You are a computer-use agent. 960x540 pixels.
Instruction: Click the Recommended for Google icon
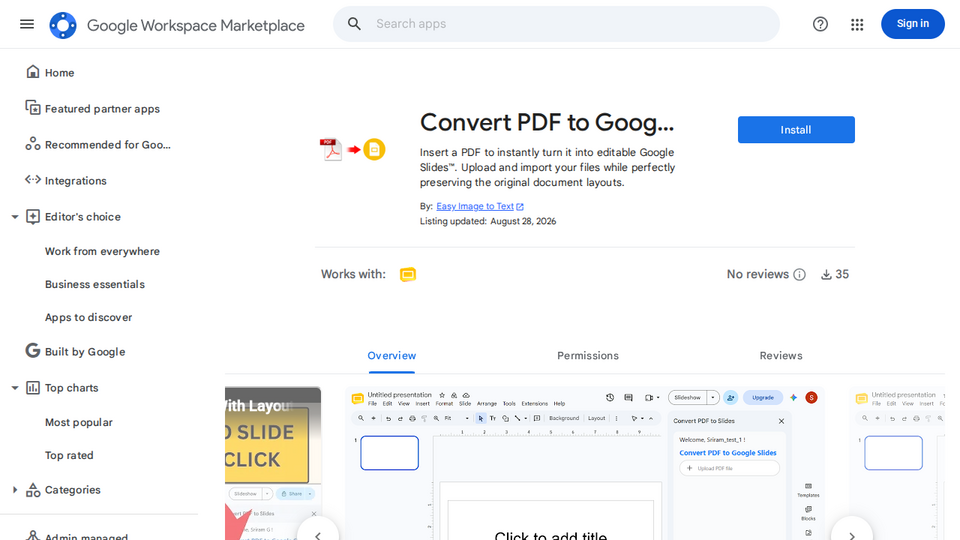(x=33, y=144)
